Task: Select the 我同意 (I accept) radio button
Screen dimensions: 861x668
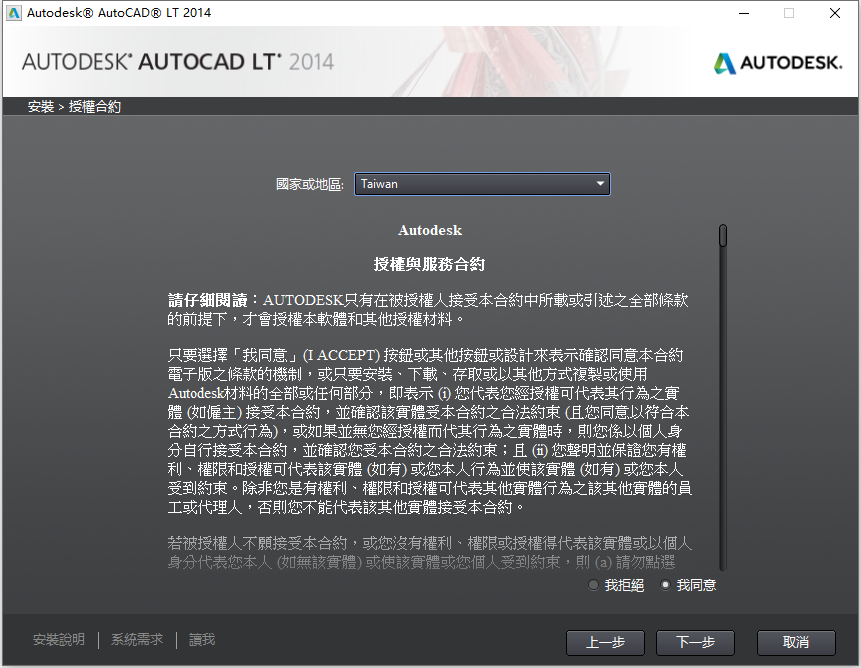Action: (666, 585)
